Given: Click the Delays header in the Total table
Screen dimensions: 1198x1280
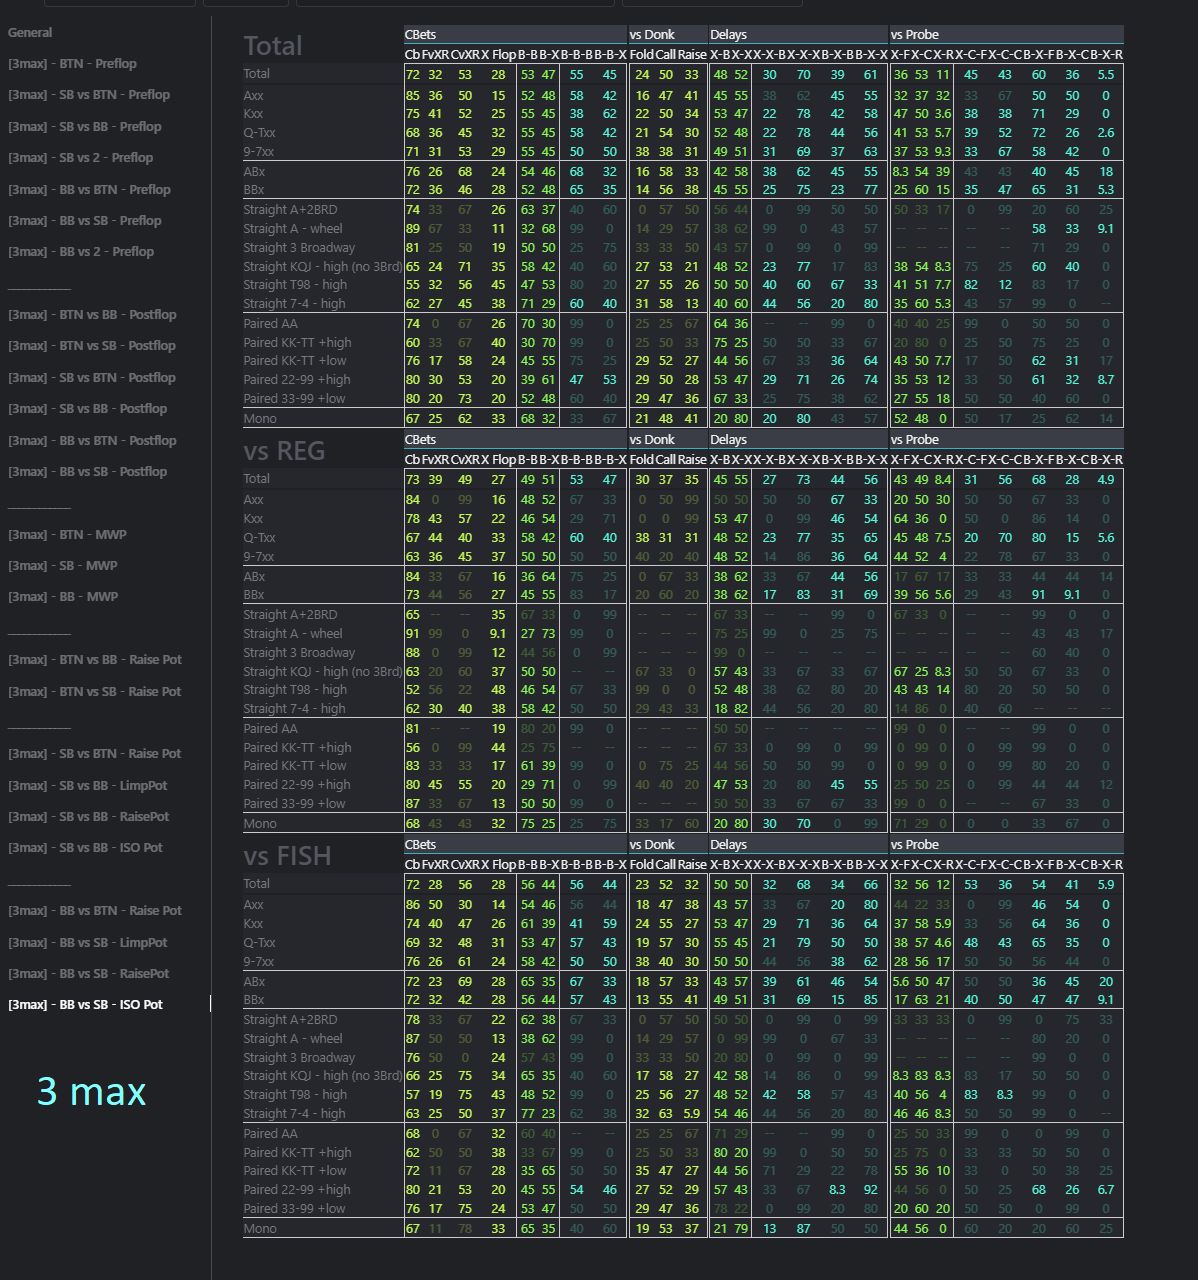Looking at the screenshot, I should [x=728, y=35].
